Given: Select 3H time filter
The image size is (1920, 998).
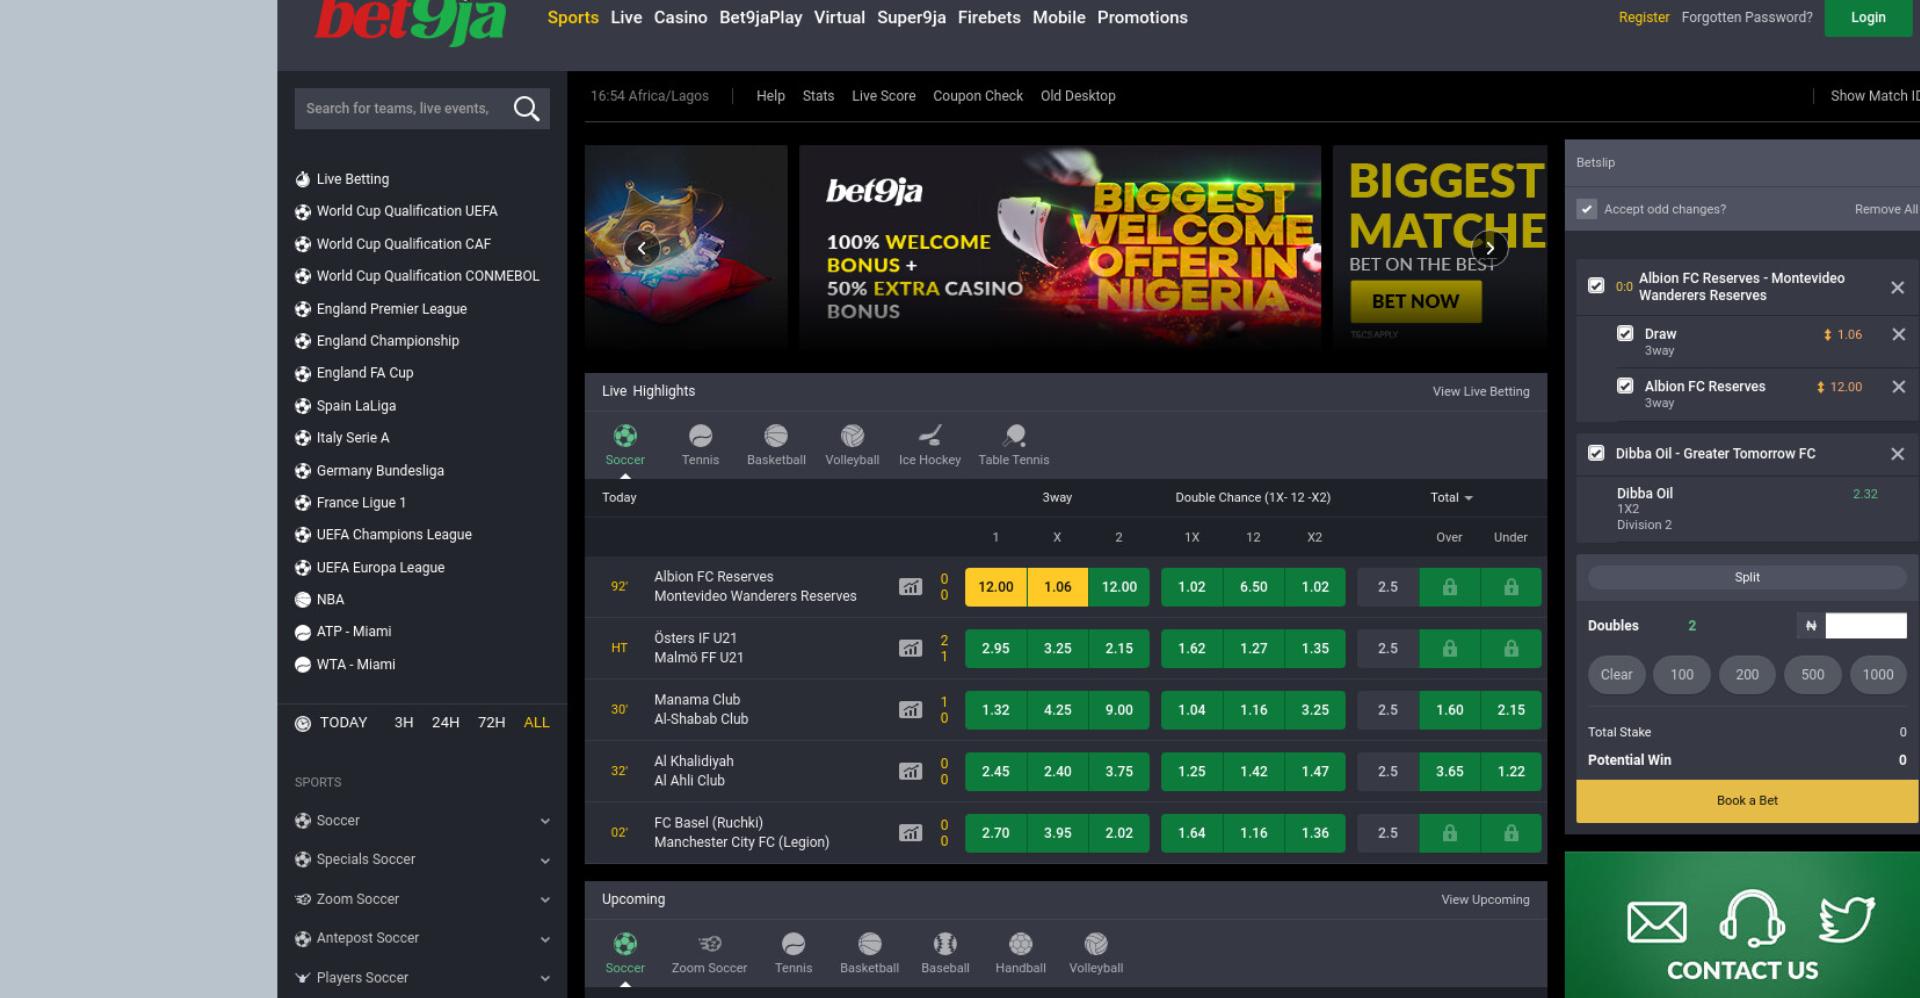Looking at the screenshot, I should click(x=404, y=722).
